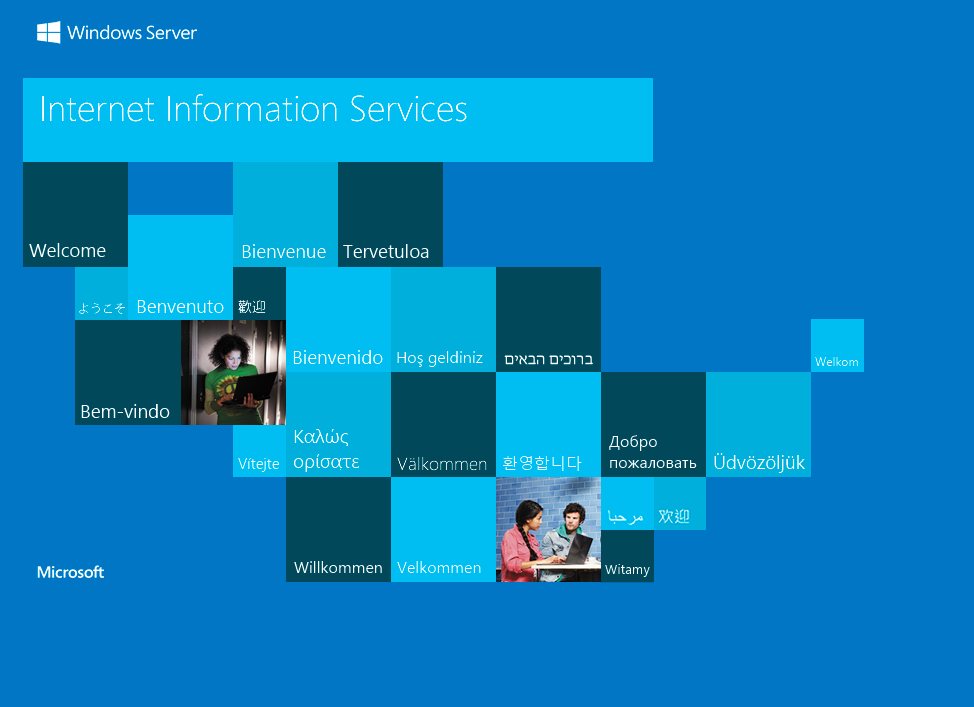
Task: Click the Üdvözöljük tile
Action: pos(758,425)
